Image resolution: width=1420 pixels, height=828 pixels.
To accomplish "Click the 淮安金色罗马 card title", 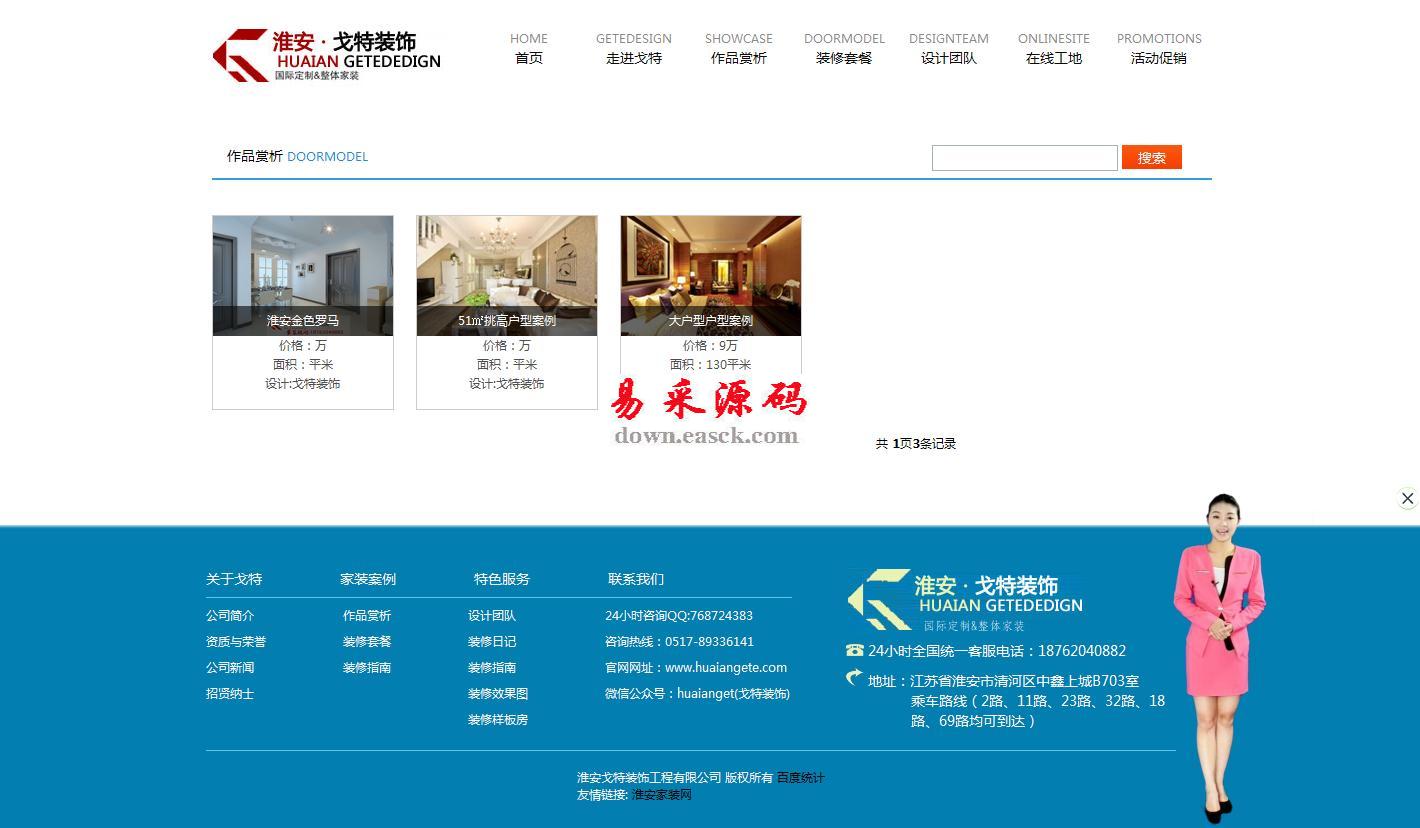I will [303, 321].
